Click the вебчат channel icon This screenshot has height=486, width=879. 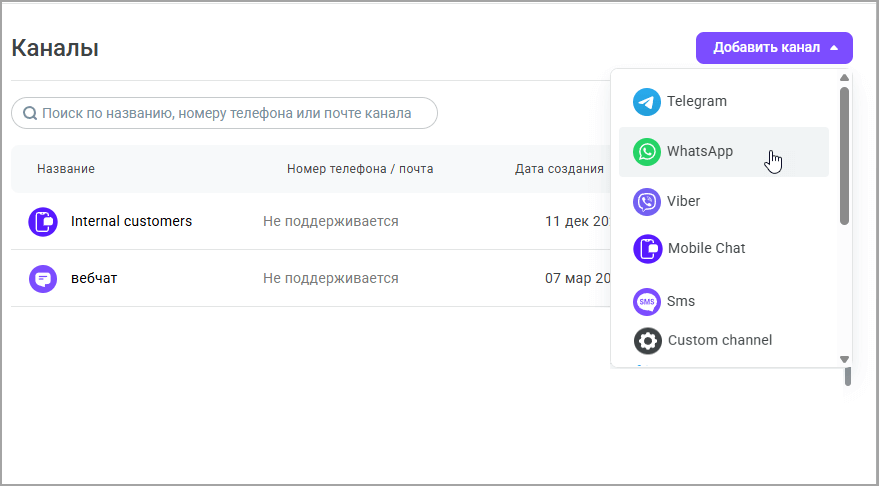43,279
